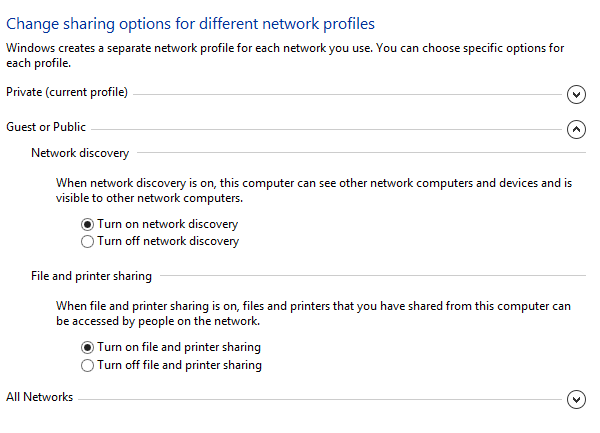The width and height of the screenshot is (600, 433).
Task: Choose the Turn off file and printer sharing radio circle
Action: (x=88, y=365)
